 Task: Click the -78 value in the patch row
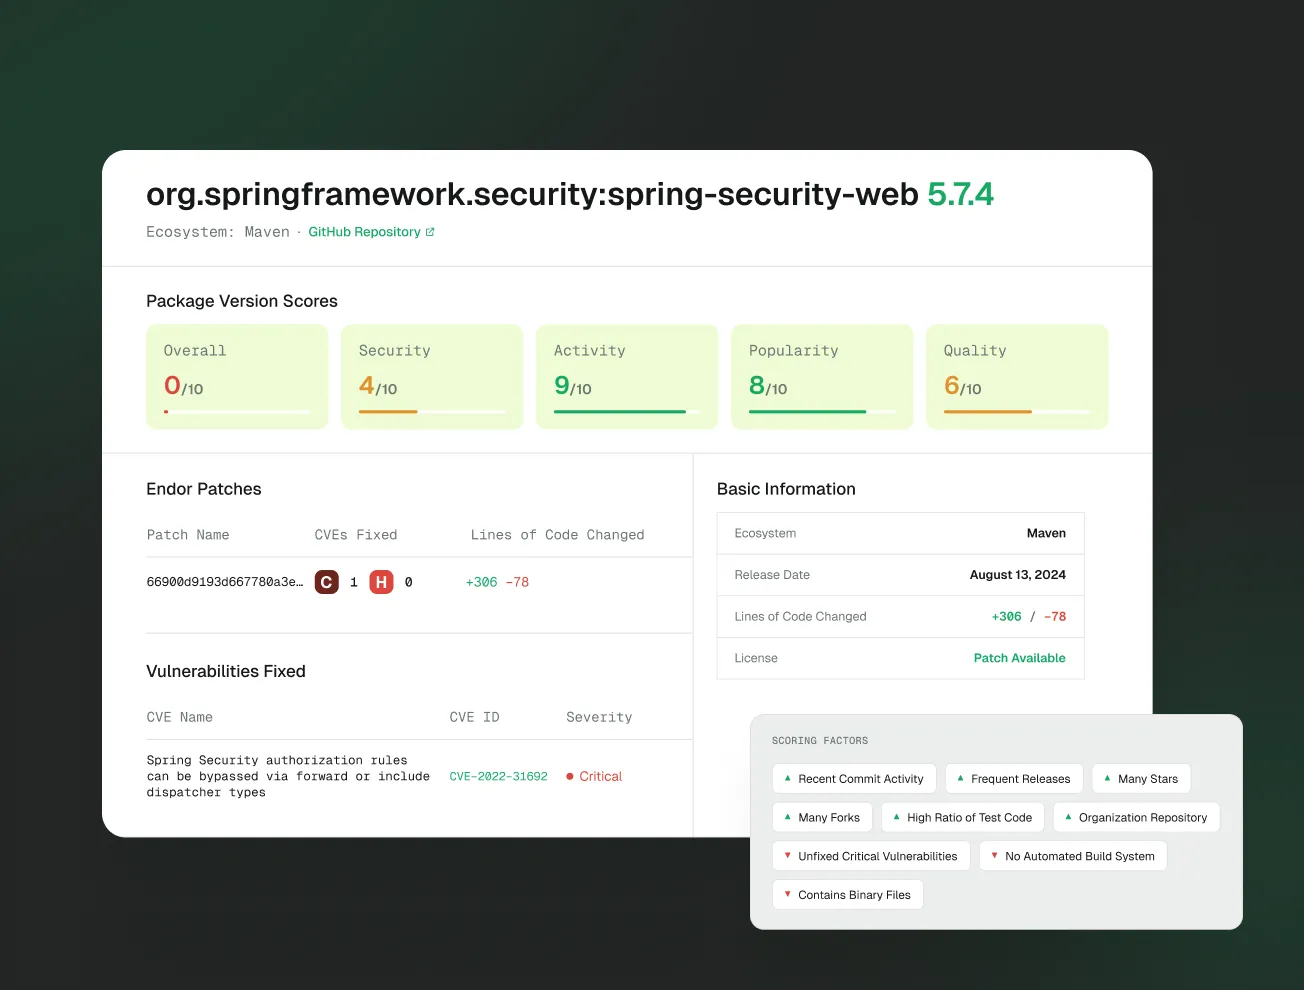(517, 582)
